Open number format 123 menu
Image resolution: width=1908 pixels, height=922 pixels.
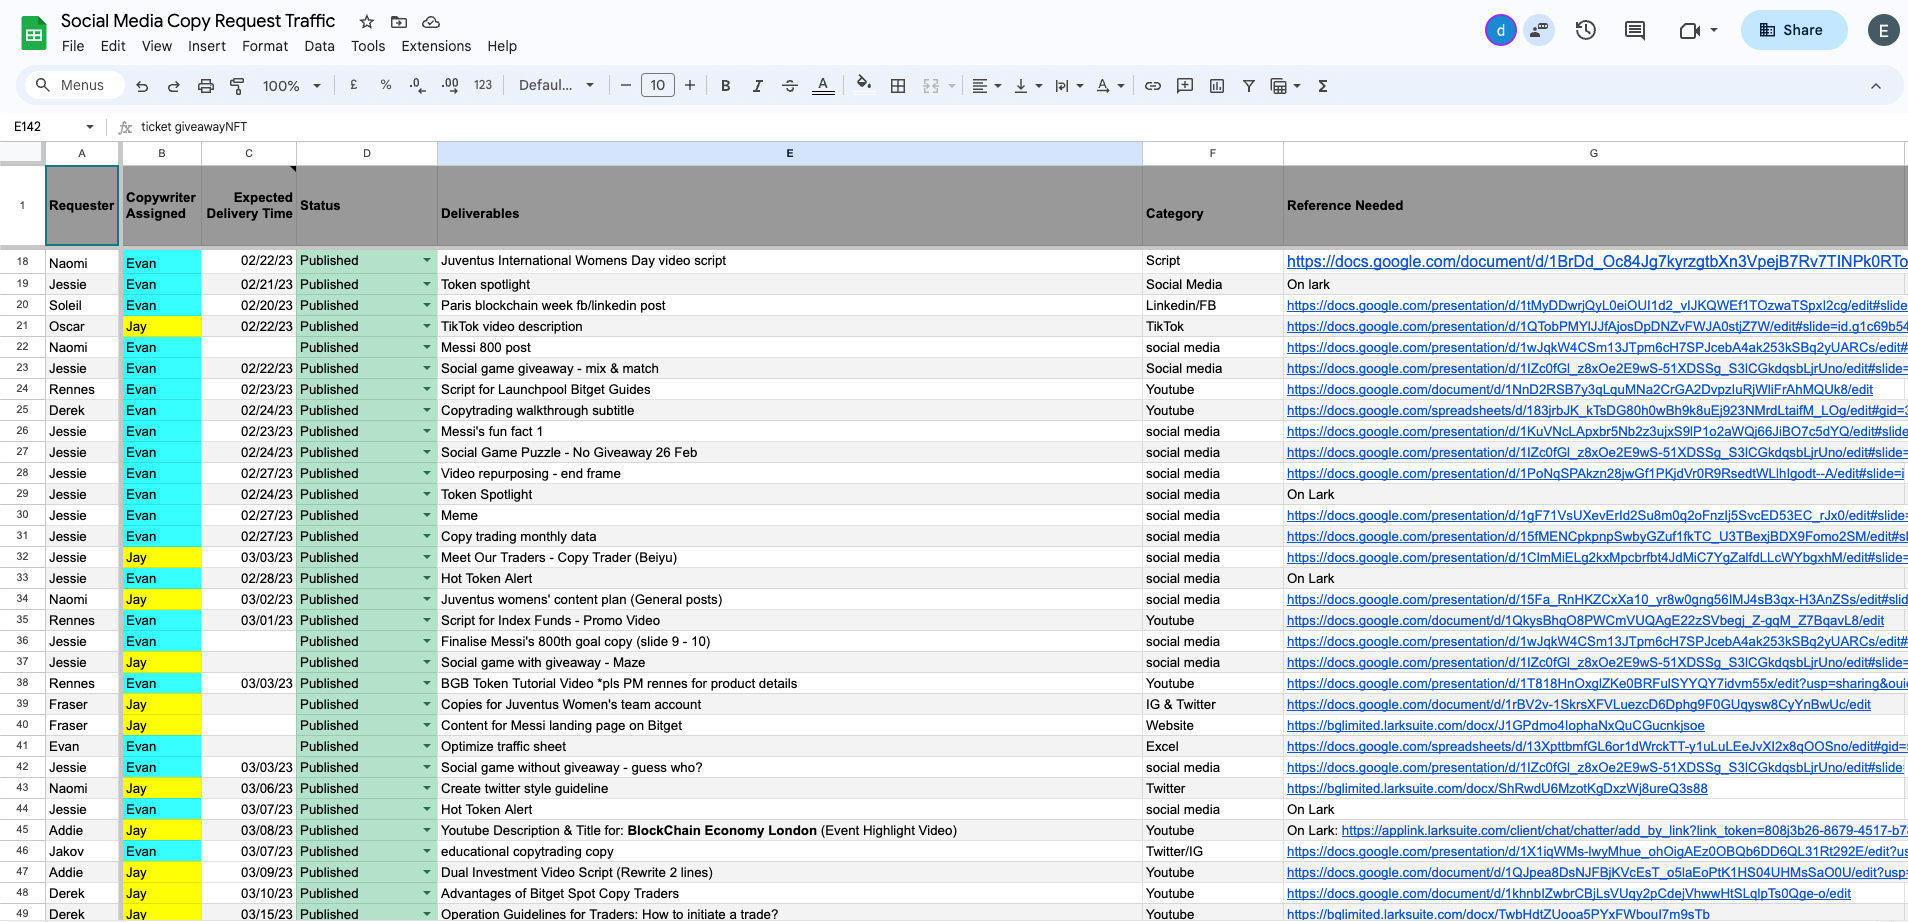coord(483,86)
